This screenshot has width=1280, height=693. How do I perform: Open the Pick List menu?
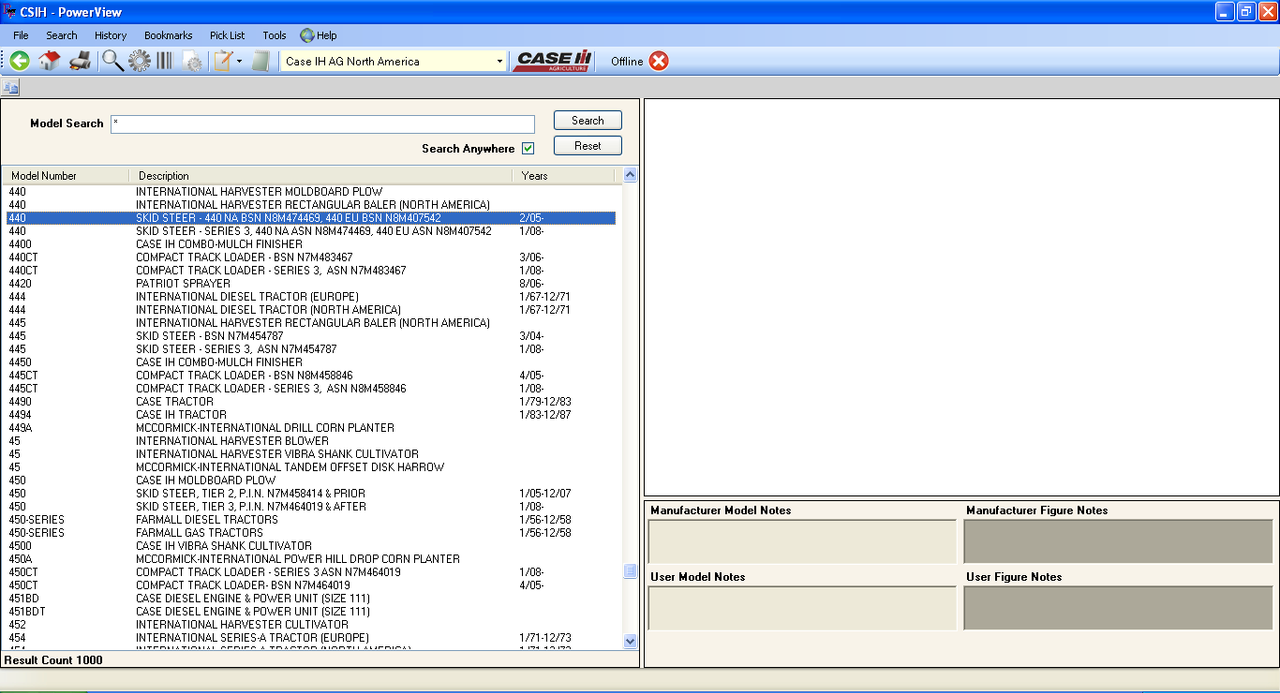click(227, 35)
